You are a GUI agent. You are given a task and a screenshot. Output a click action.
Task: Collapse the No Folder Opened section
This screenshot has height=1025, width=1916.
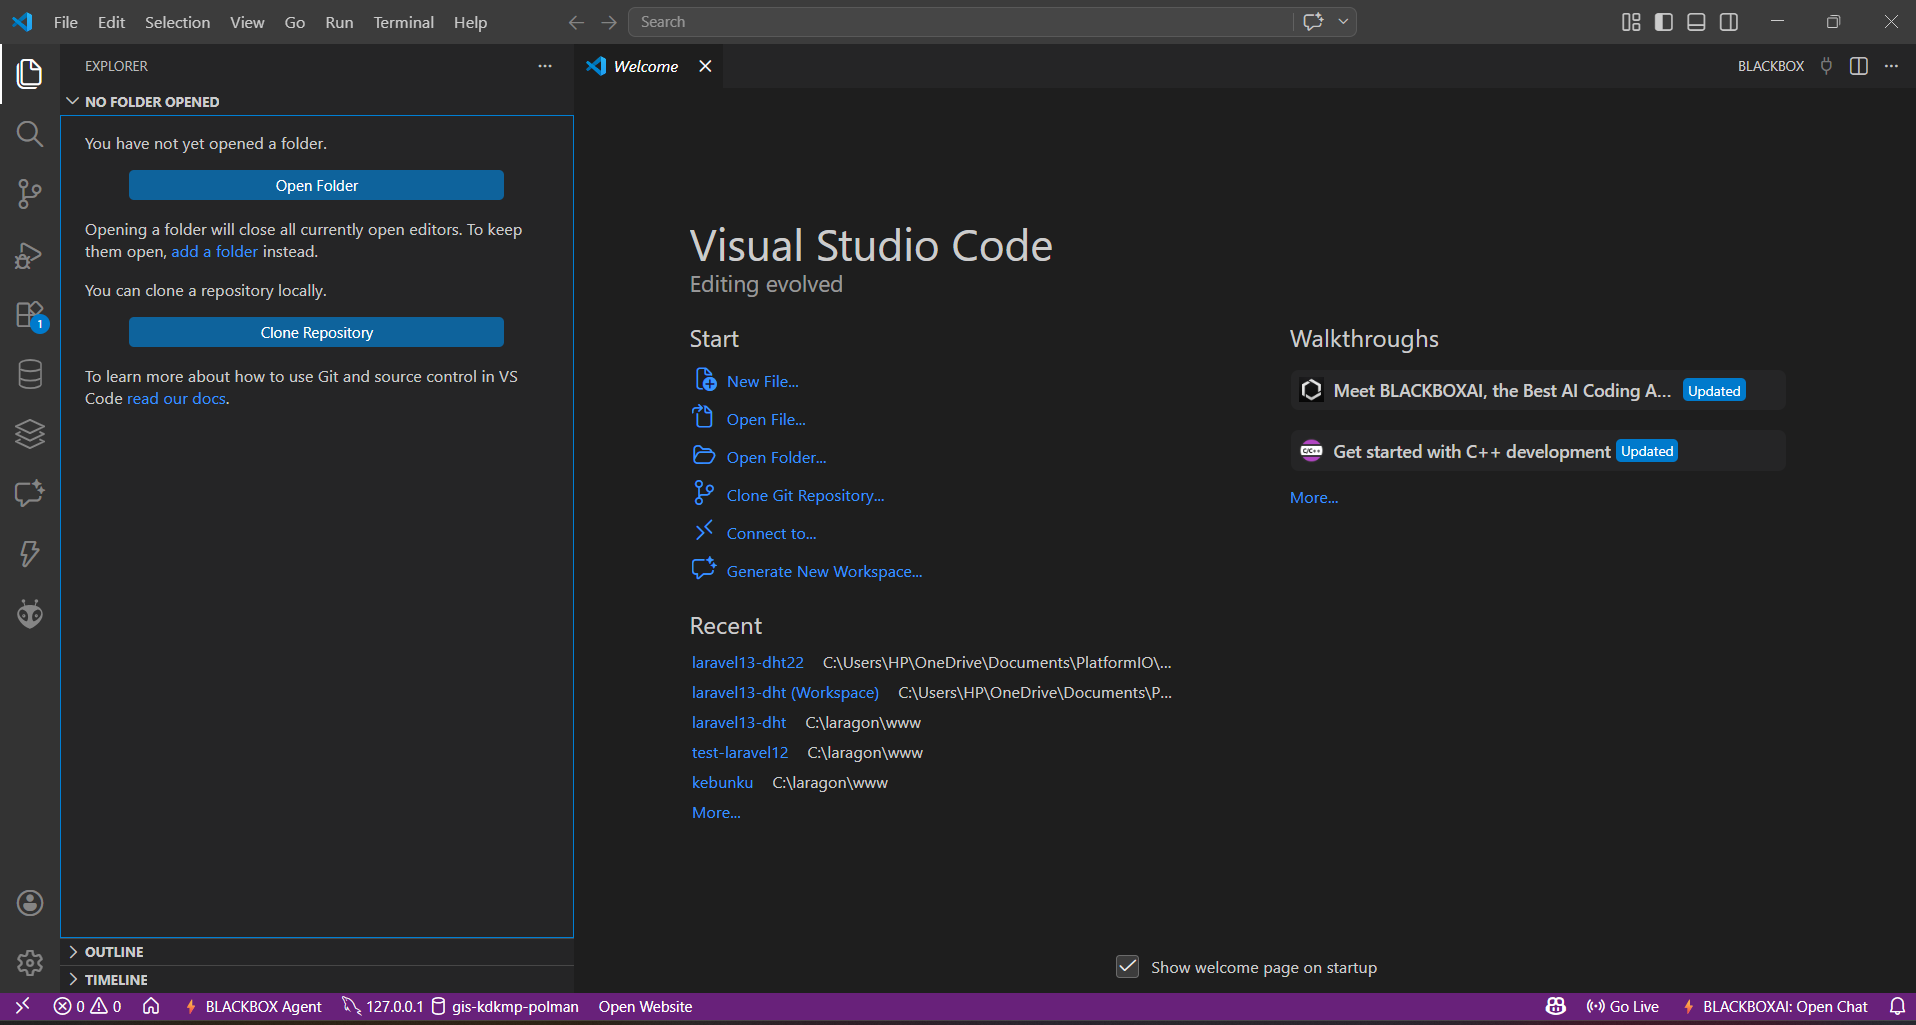pos(317,102)
